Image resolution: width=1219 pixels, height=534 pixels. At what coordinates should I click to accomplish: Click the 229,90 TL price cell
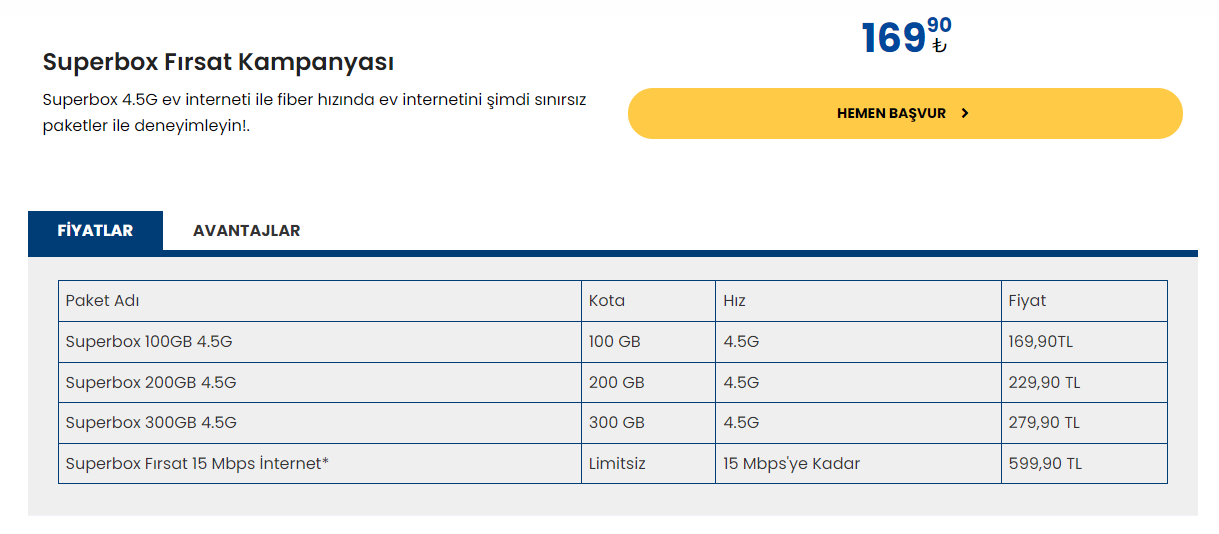[1044, 383]
